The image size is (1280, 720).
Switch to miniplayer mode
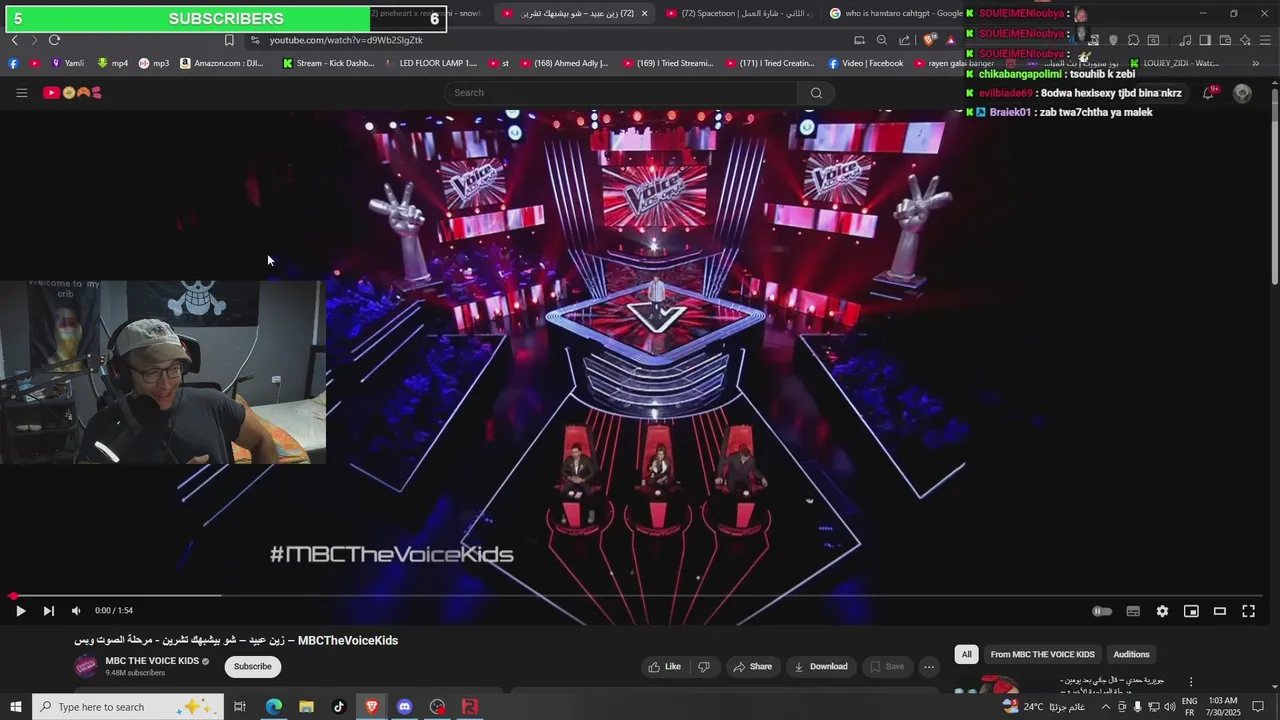[1191, 611]
